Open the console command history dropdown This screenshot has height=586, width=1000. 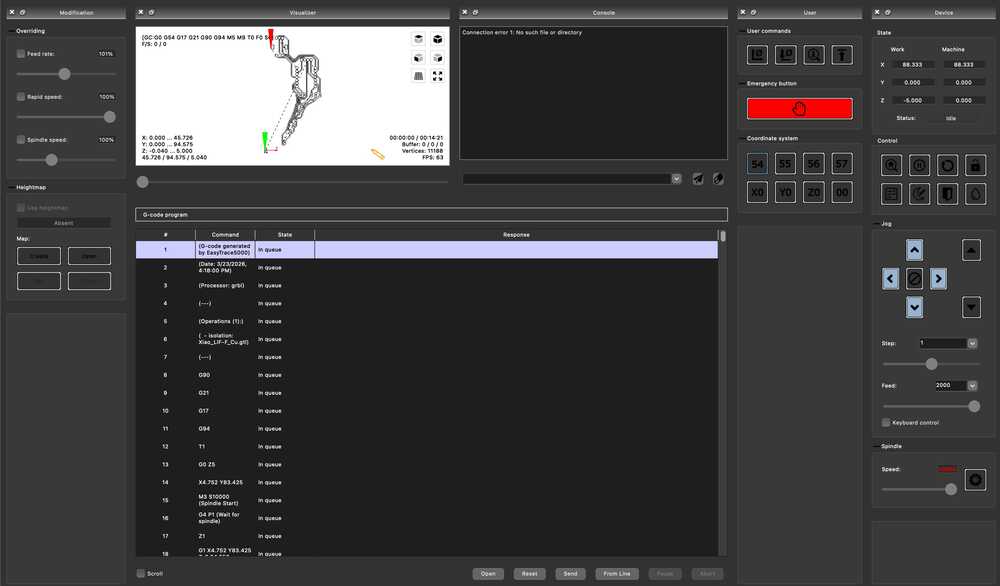click(x=676, y=178)
